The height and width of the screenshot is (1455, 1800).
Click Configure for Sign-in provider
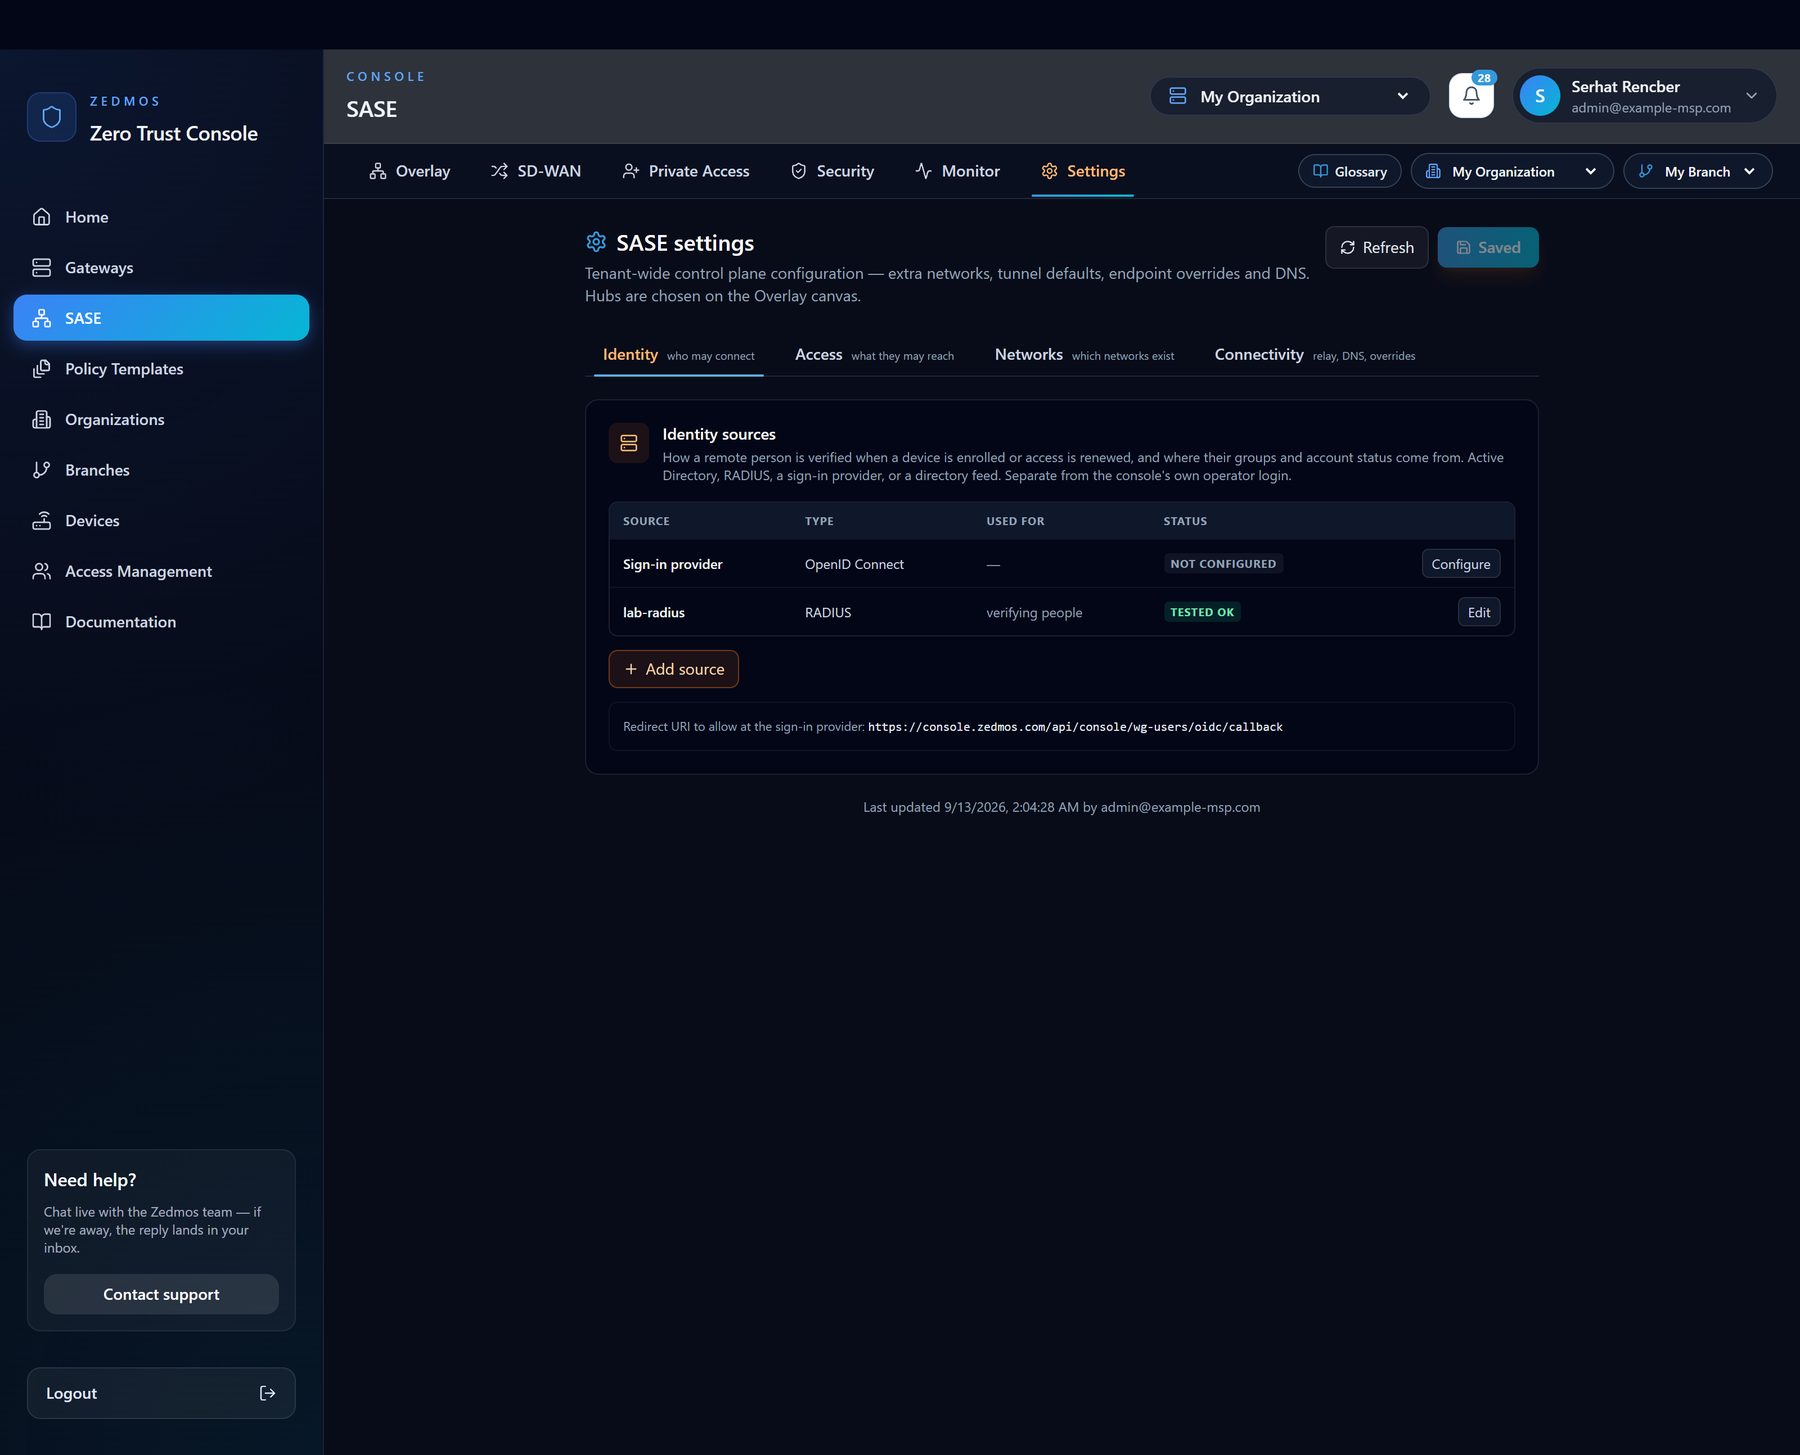click(x=1461, y=564)
